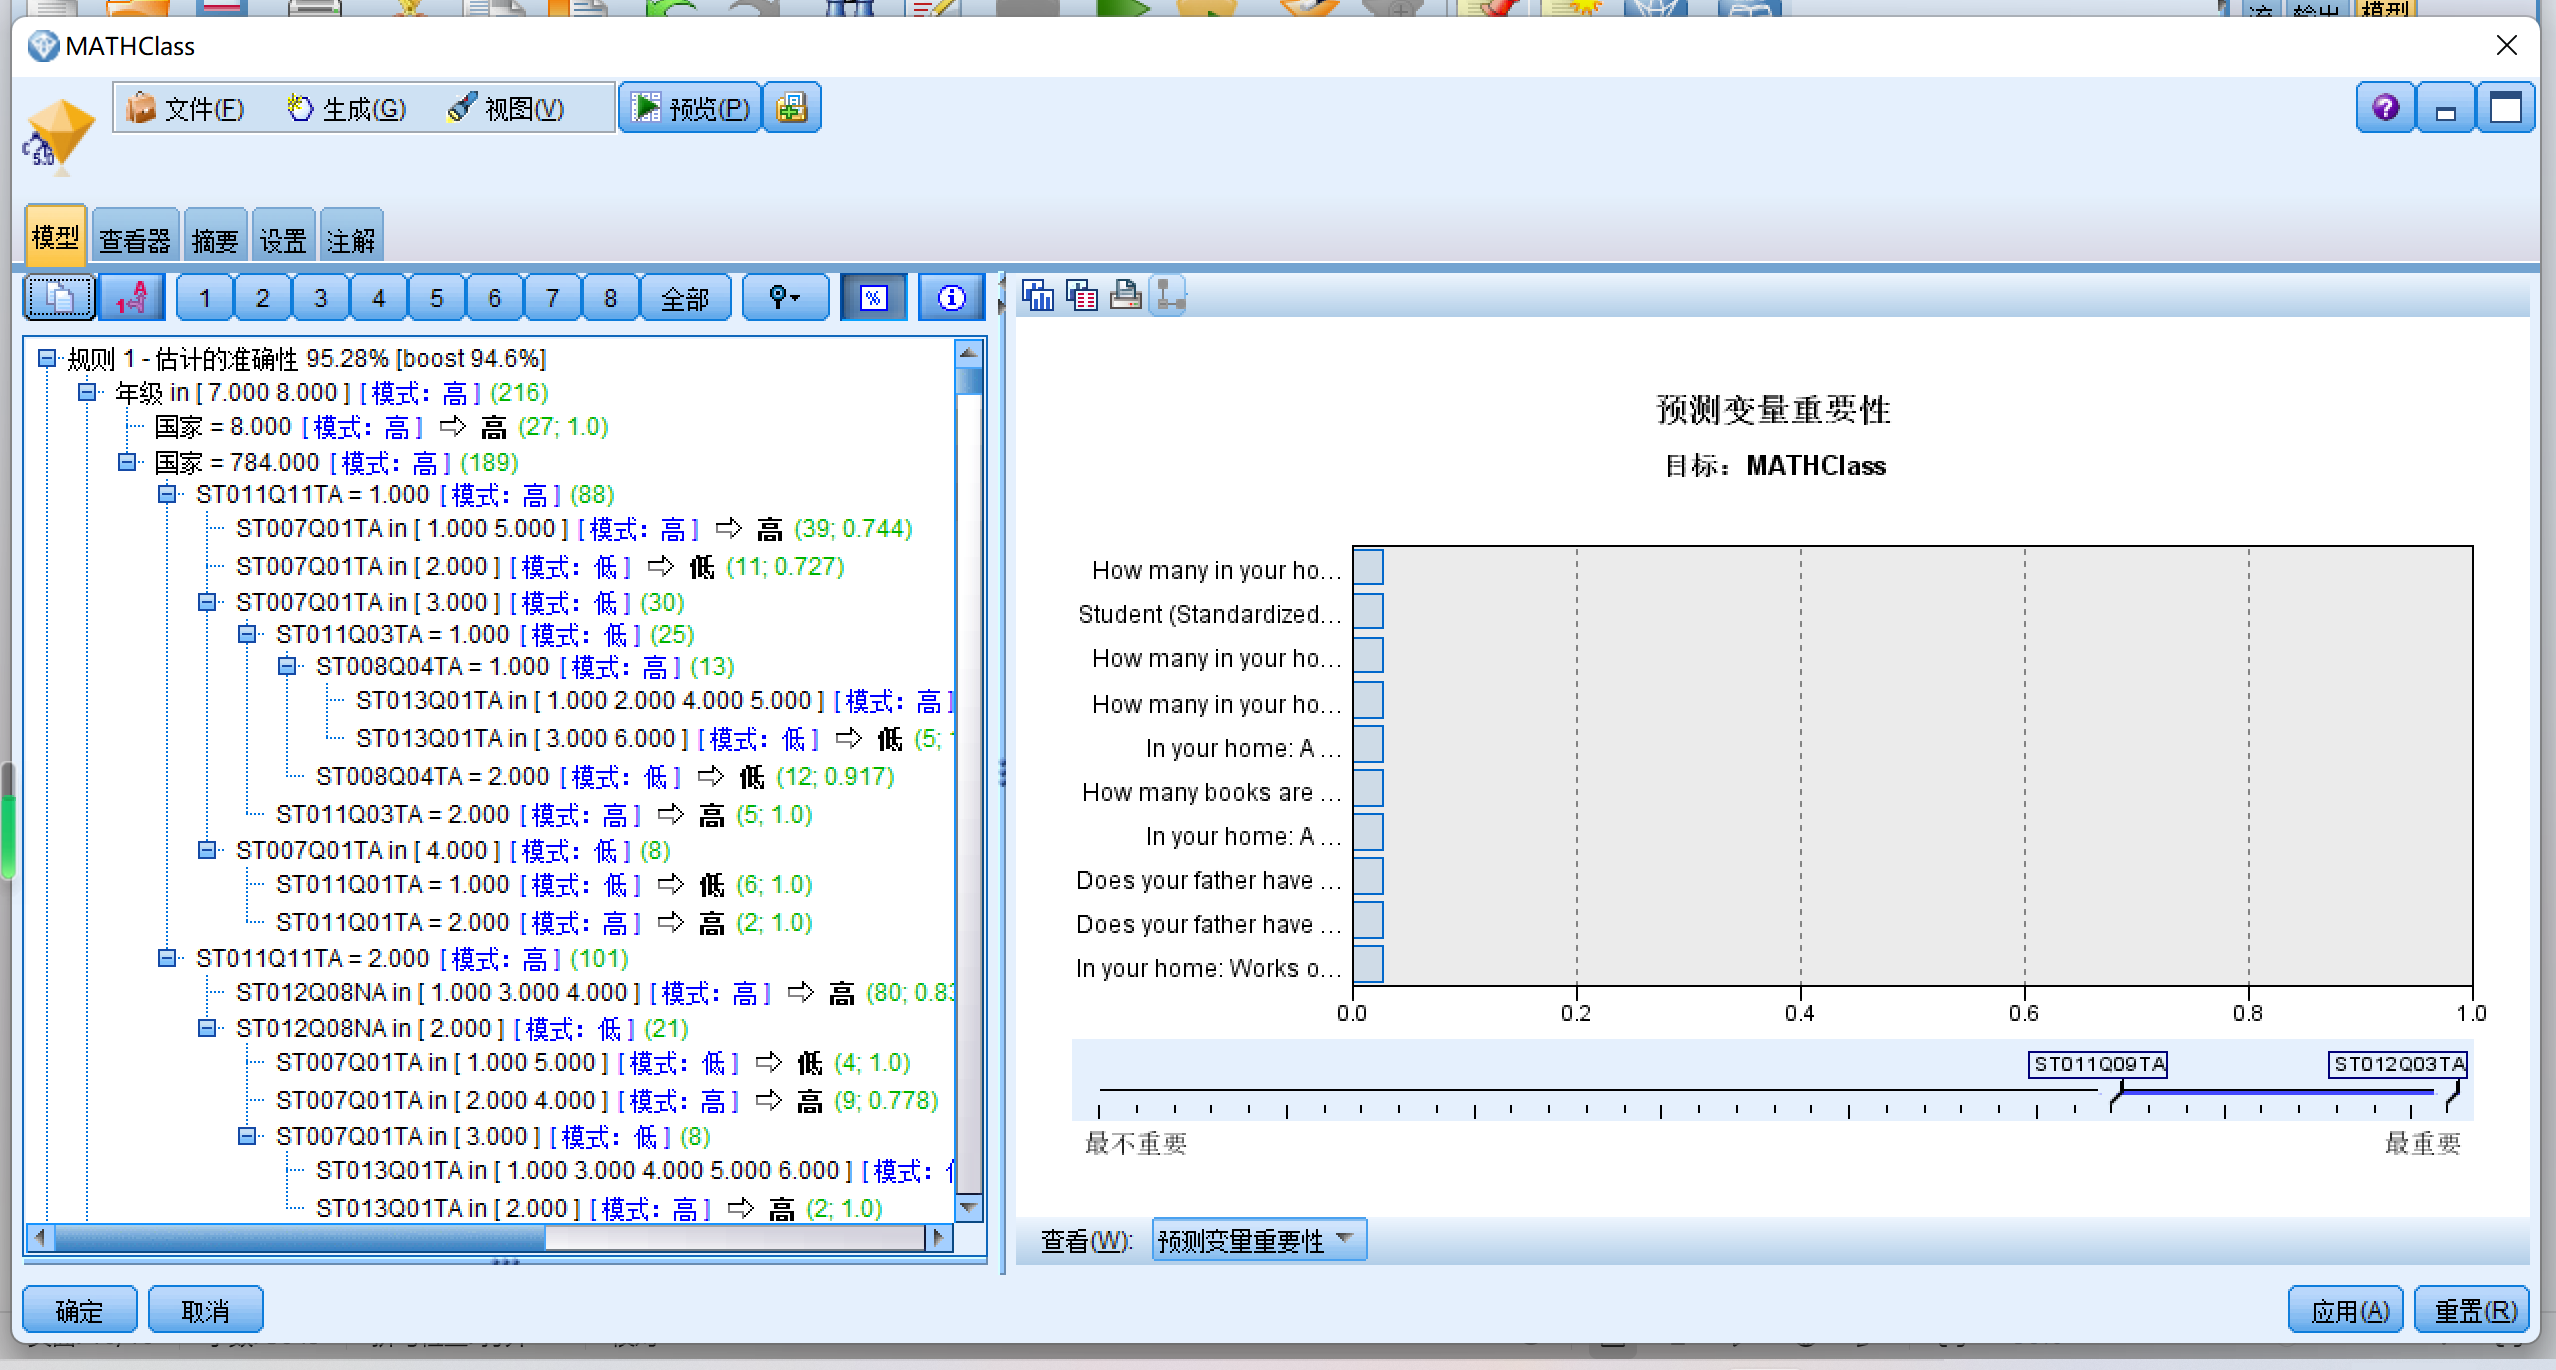Click the 'In your home: Works o...' chart label

(x=1208, y=969)
